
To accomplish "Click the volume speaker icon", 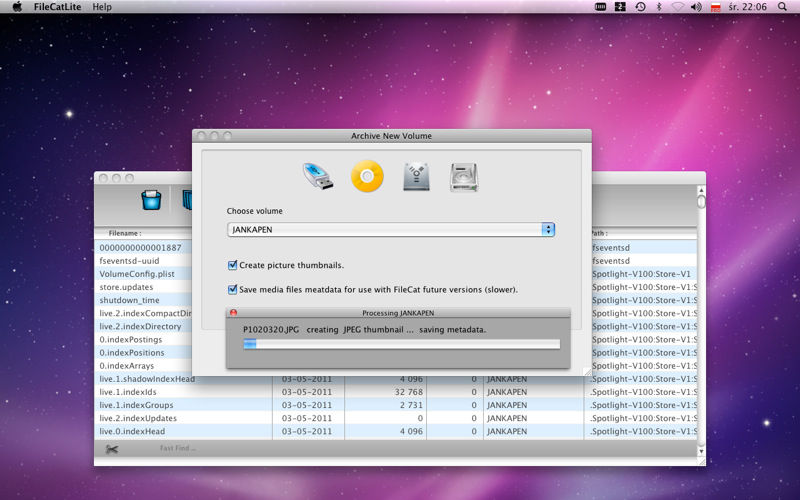I will pyautogui.click(x=696, y=7).
